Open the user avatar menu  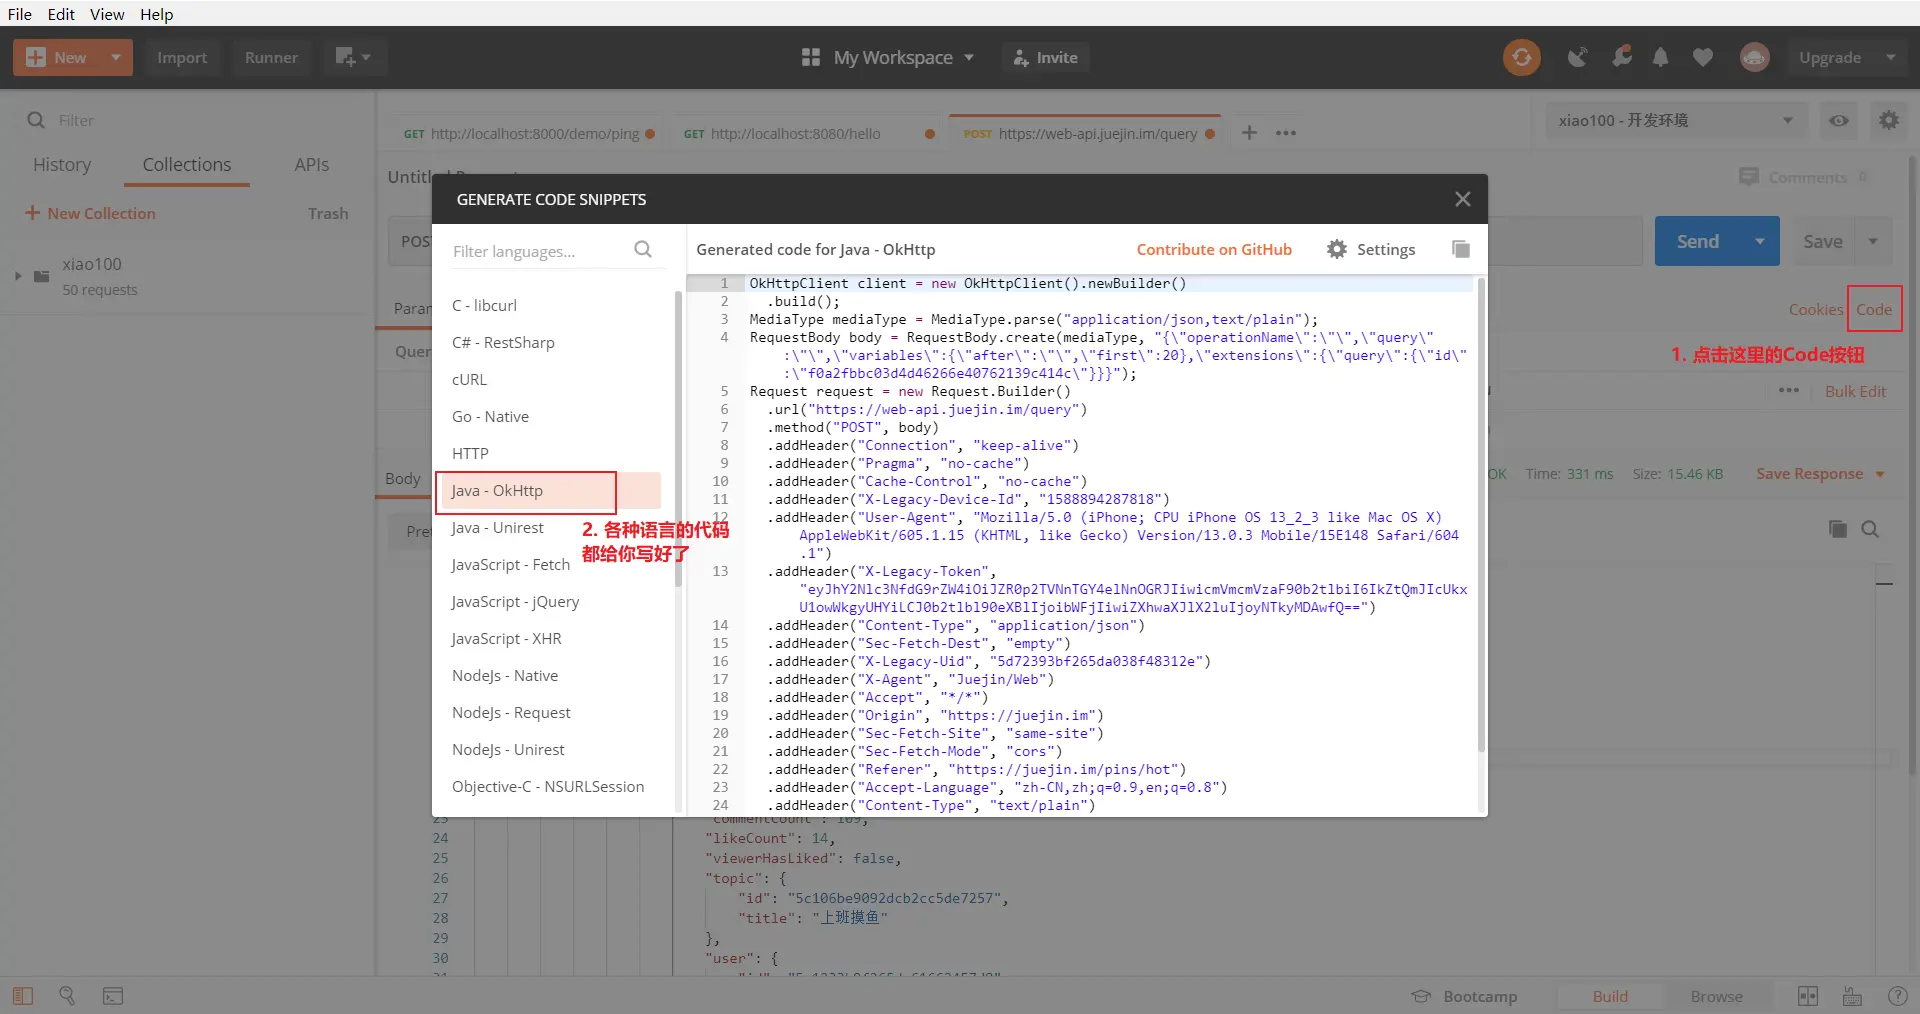click(1754, 57)
